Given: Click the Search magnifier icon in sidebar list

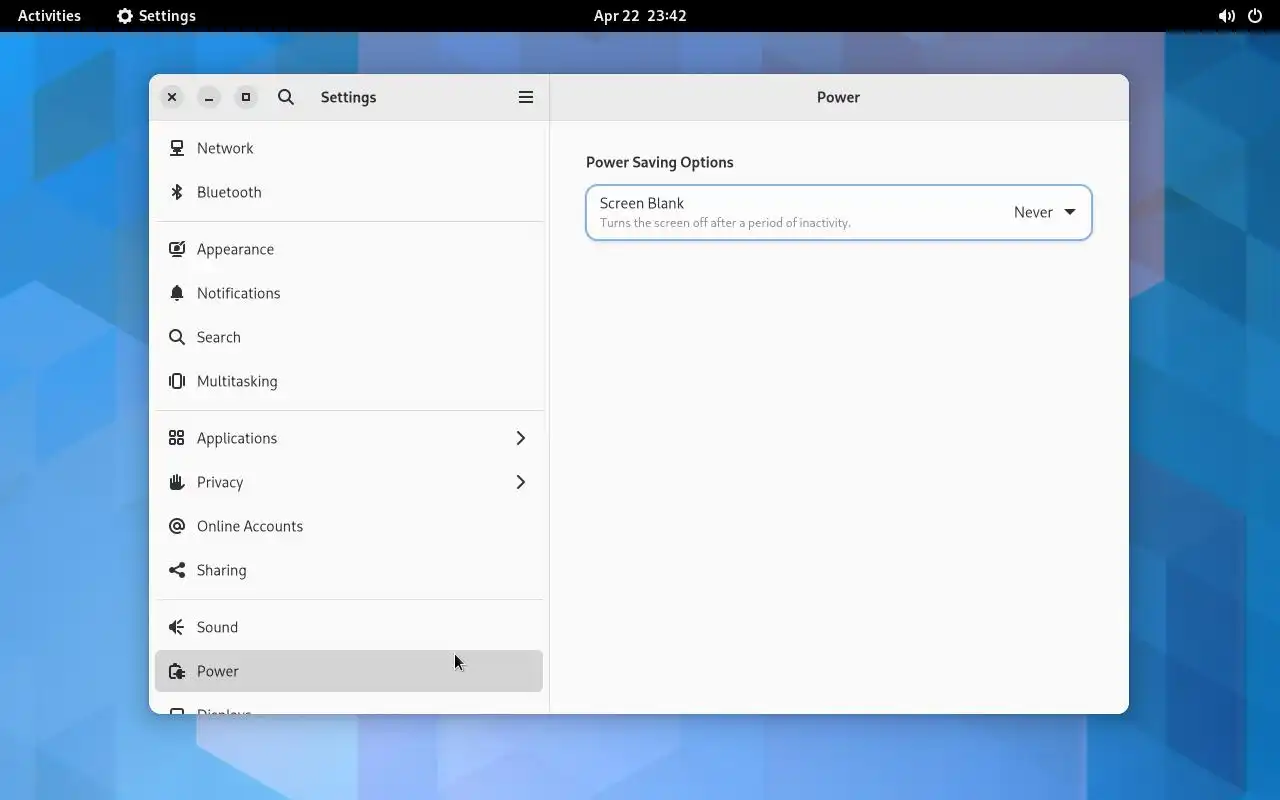Looking at the screenshot, I should pyautogui.click(x=177, y=337).
